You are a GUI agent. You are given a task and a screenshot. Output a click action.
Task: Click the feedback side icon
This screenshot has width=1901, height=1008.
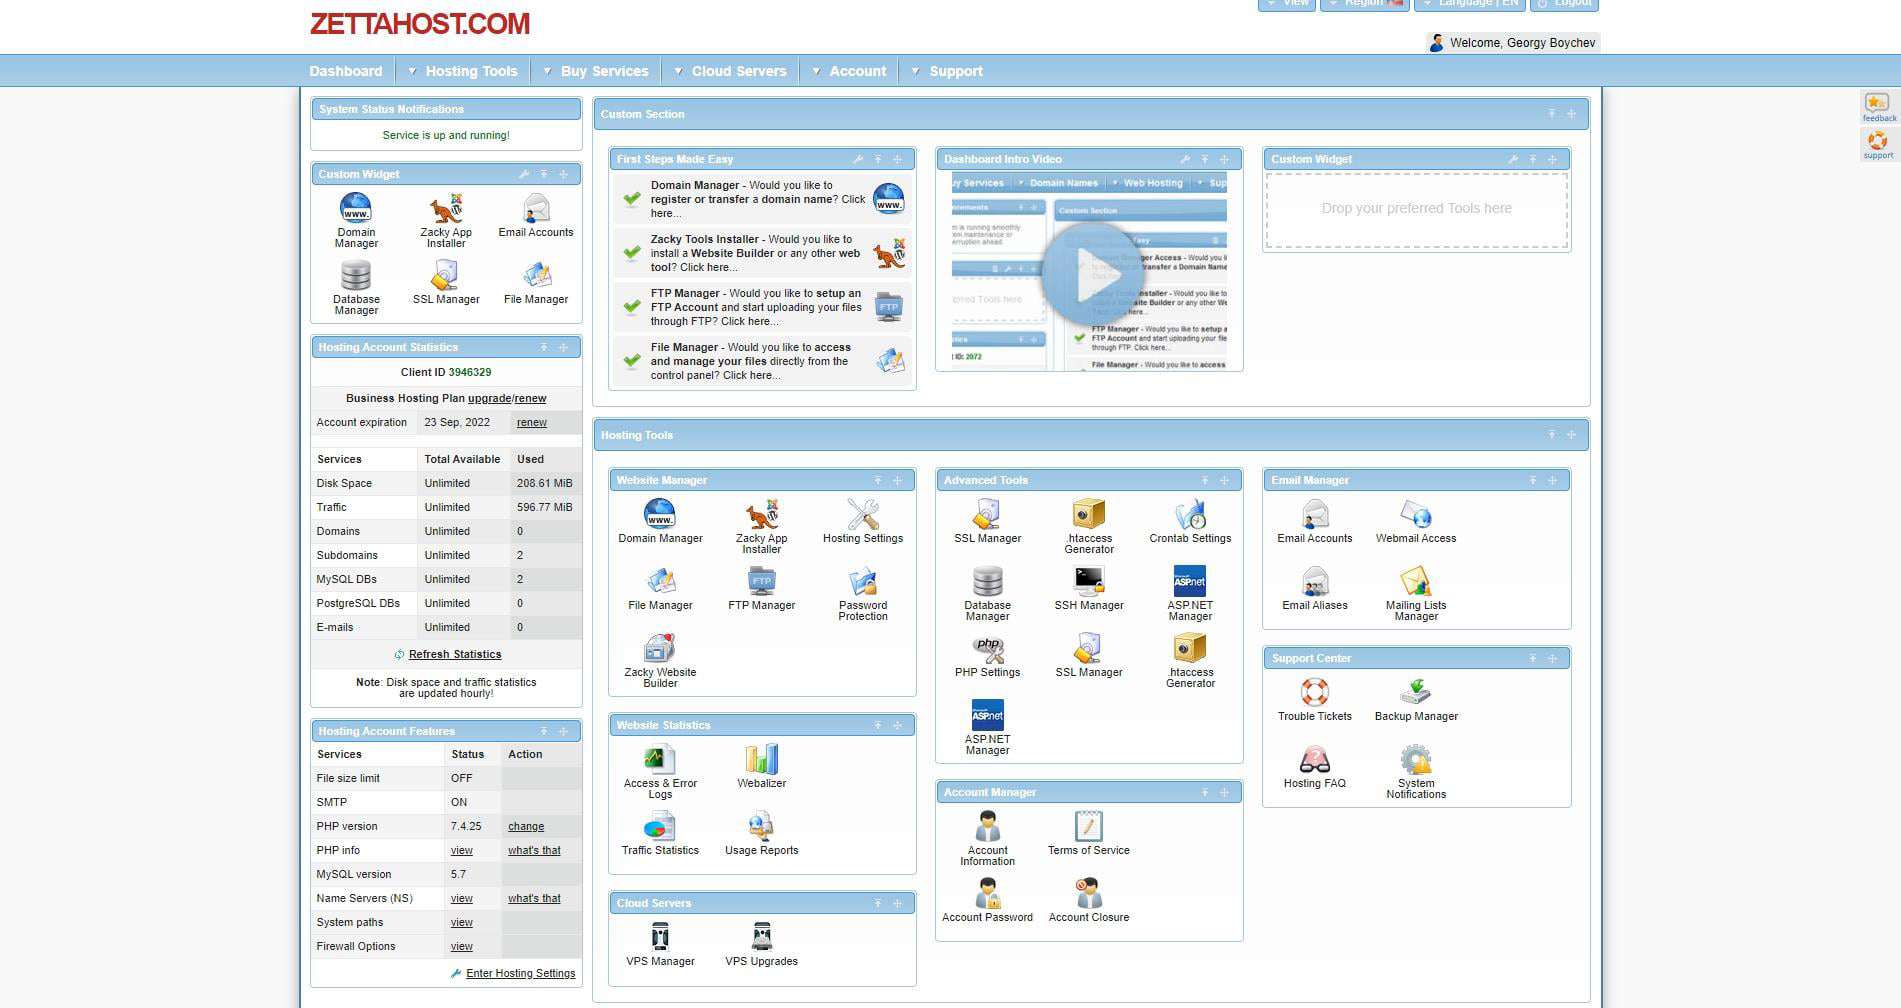1878,107
